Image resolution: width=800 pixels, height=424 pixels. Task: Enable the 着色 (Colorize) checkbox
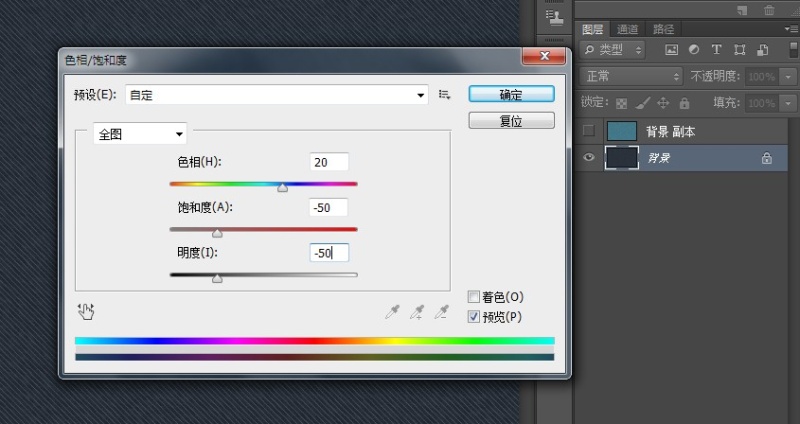click(474, 297)
